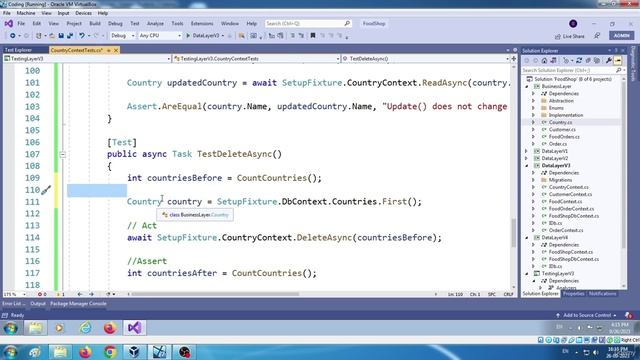Open the 175 % zoom dropdown
This screenshot has height=360, width=640.
tap(15, 294)
